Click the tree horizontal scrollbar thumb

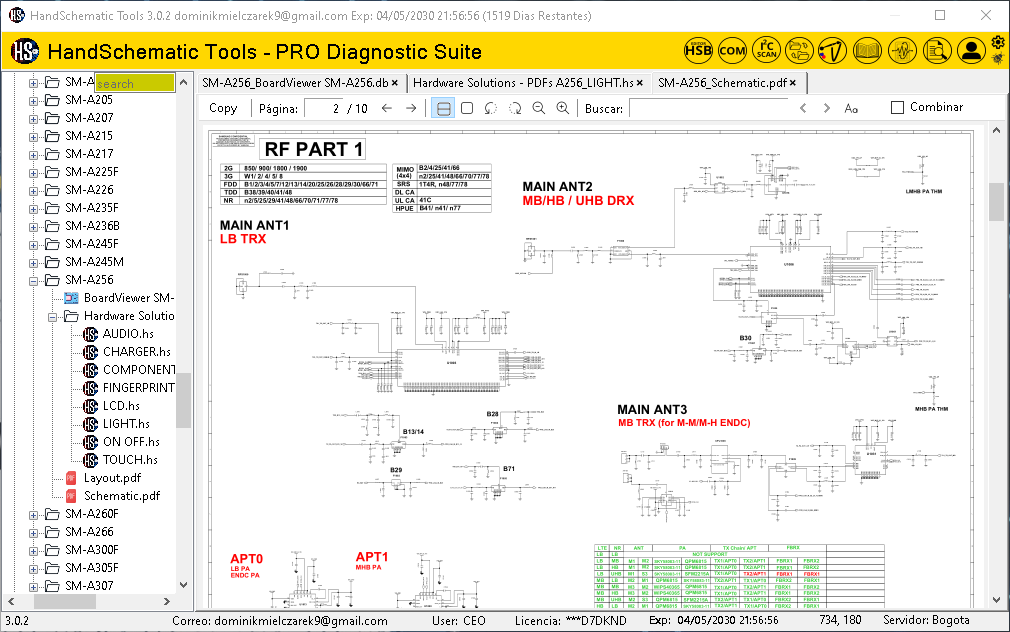point(65,601)
